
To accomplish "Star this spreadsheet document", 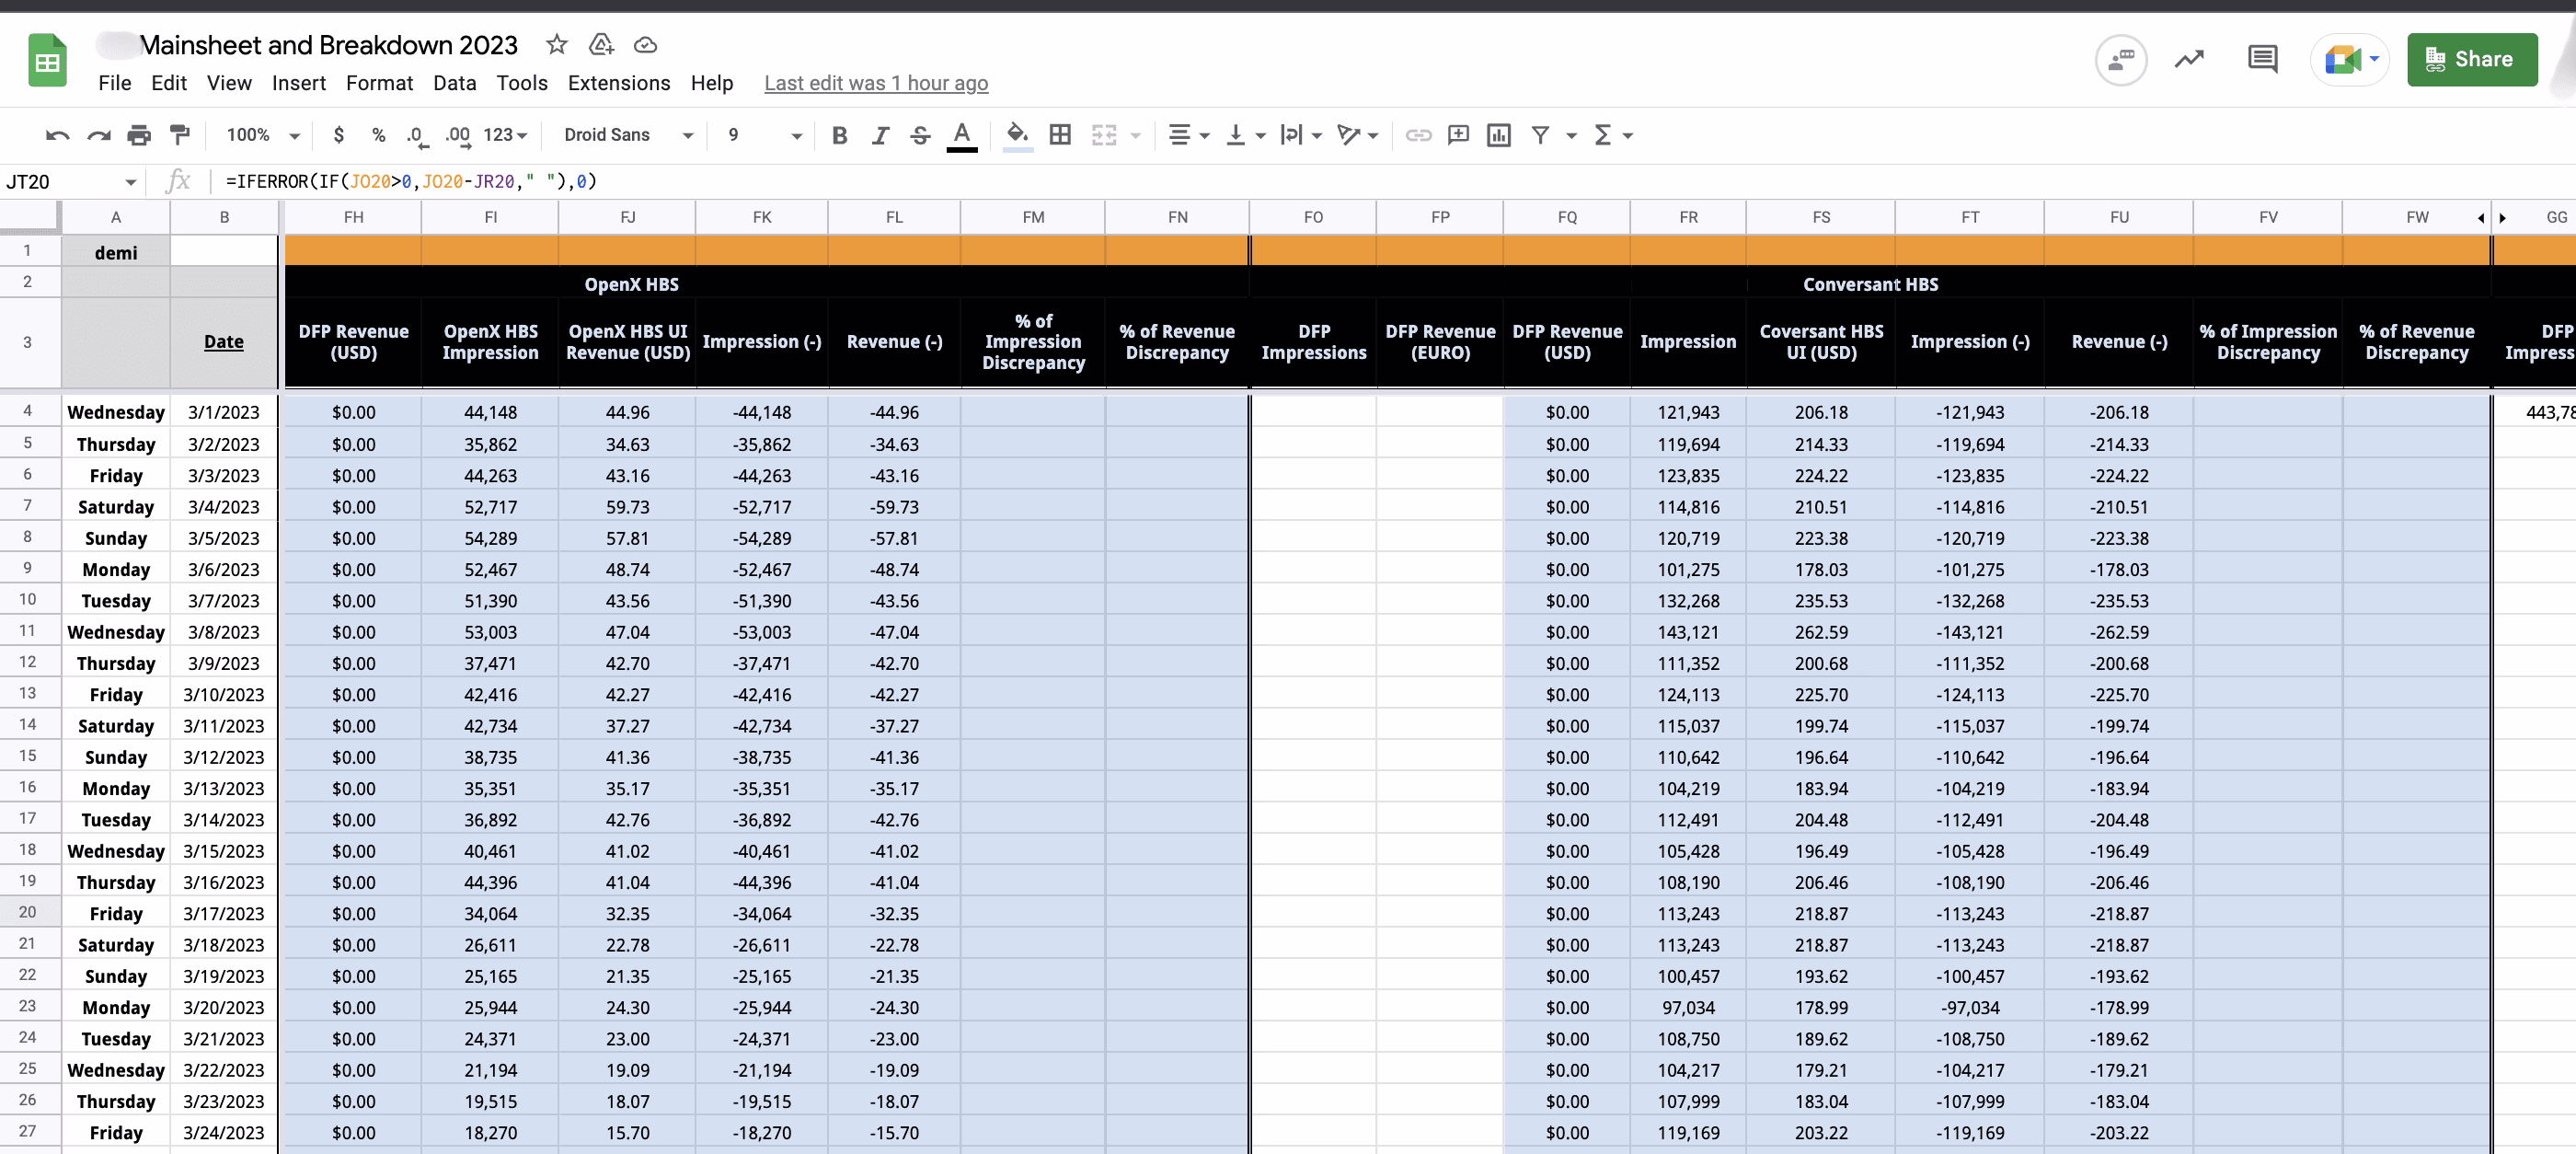I will (557, 44).
